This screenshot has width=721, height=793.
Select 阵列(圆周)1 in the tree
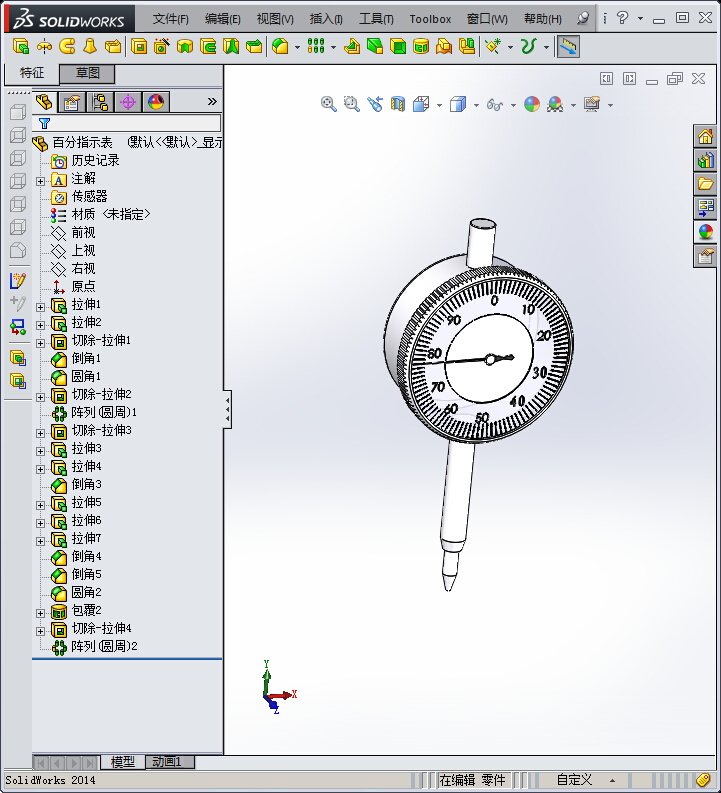click(x=95, y=412)
